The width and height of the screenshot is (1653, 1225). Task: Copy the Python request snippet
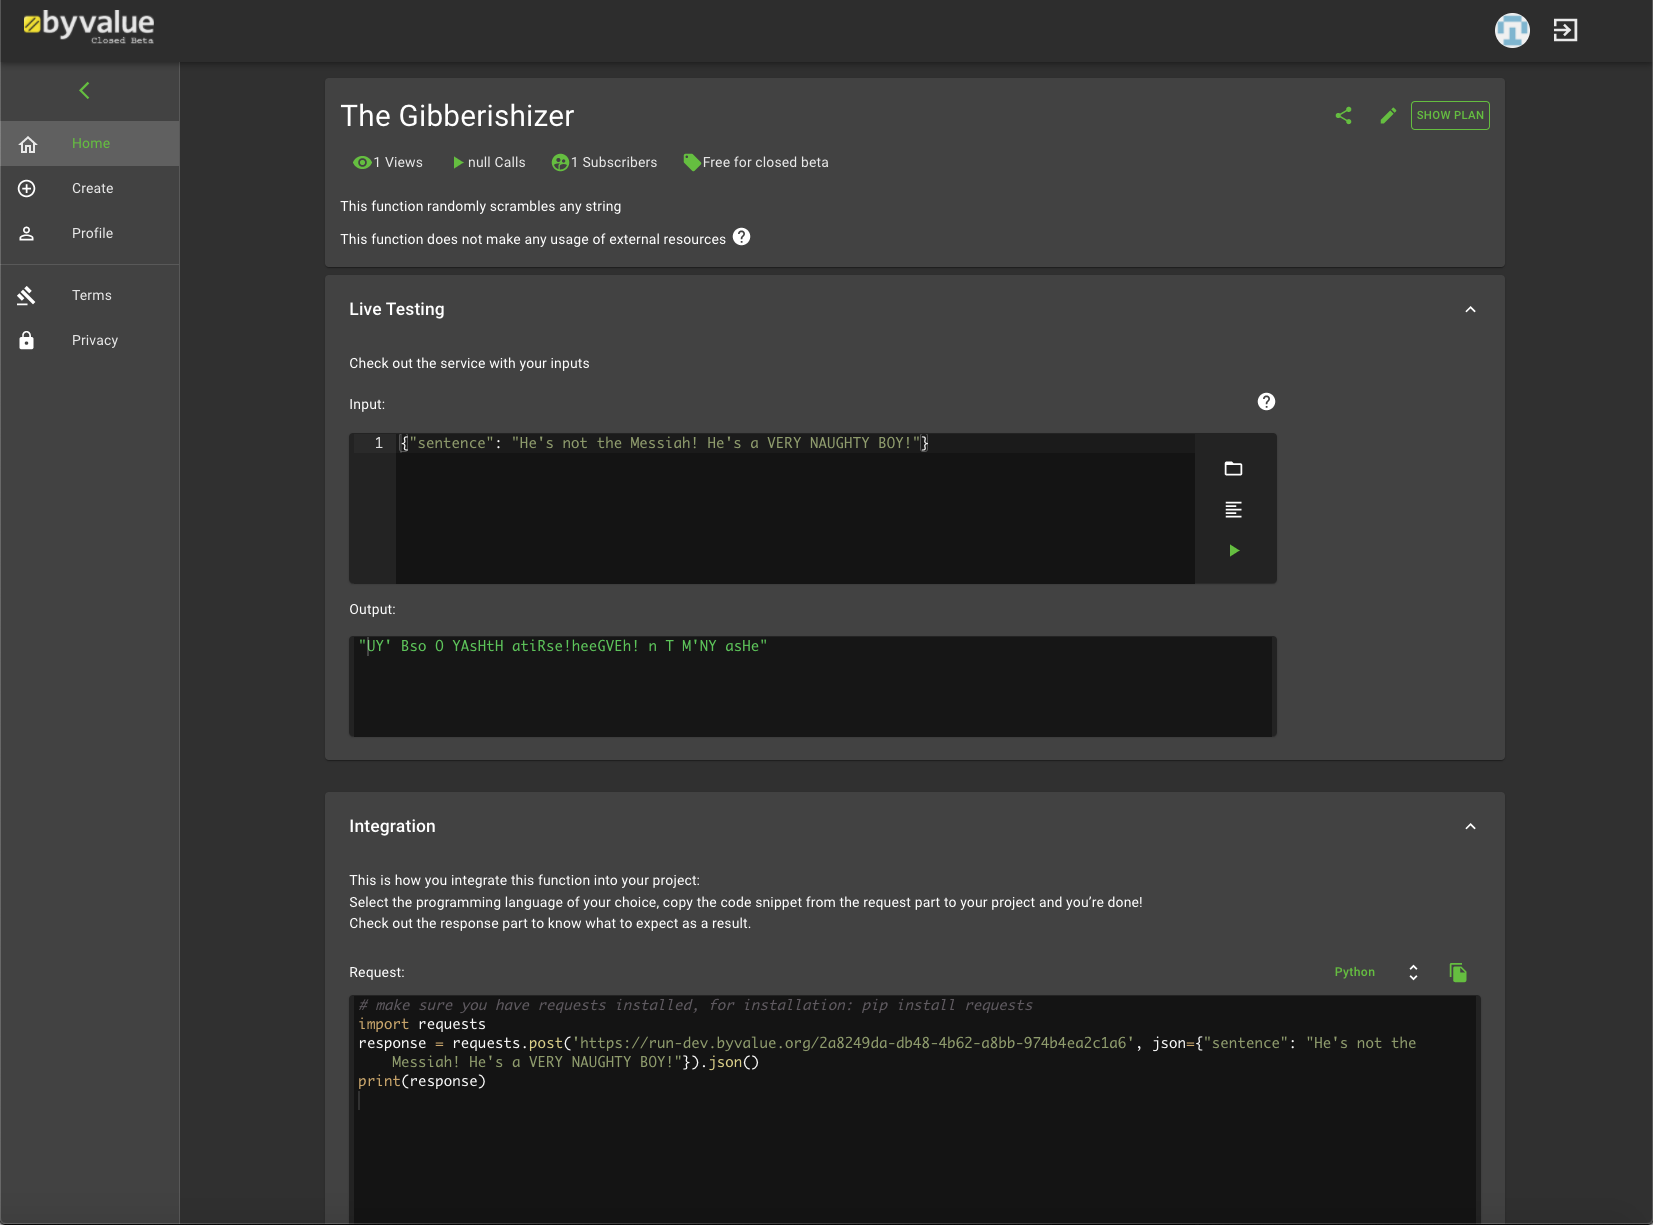pos(1457,972)
